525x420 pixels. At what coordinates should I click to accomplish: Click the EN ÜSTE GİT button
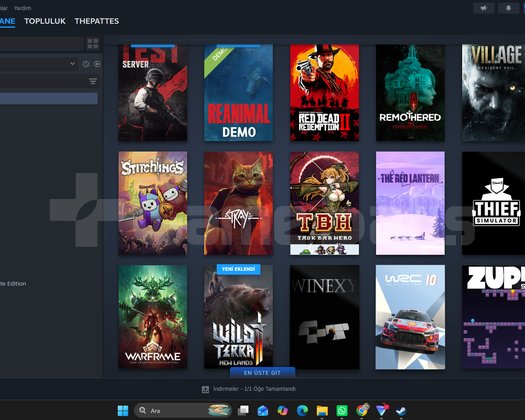click(262, 372)
